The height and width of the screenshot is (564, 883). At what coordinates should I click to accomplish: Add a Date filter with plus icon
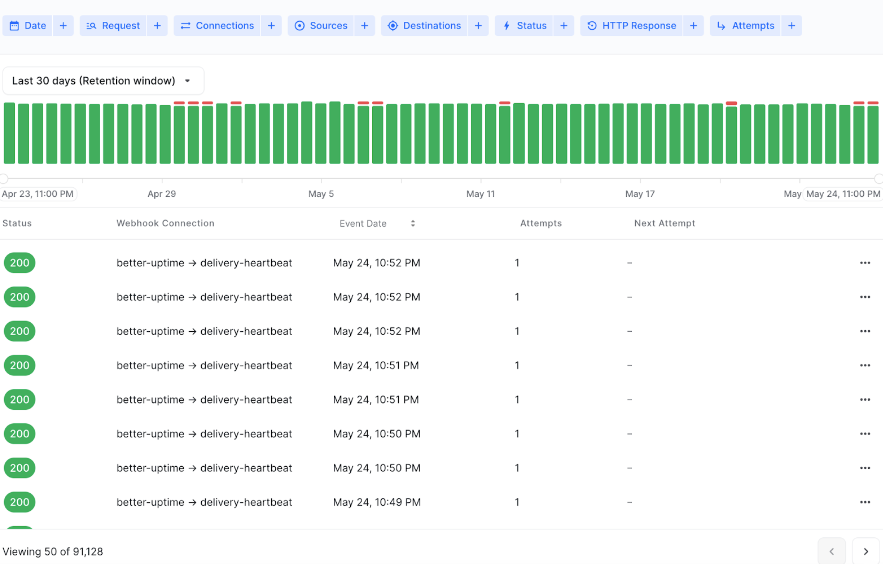[x=63, y=25]
